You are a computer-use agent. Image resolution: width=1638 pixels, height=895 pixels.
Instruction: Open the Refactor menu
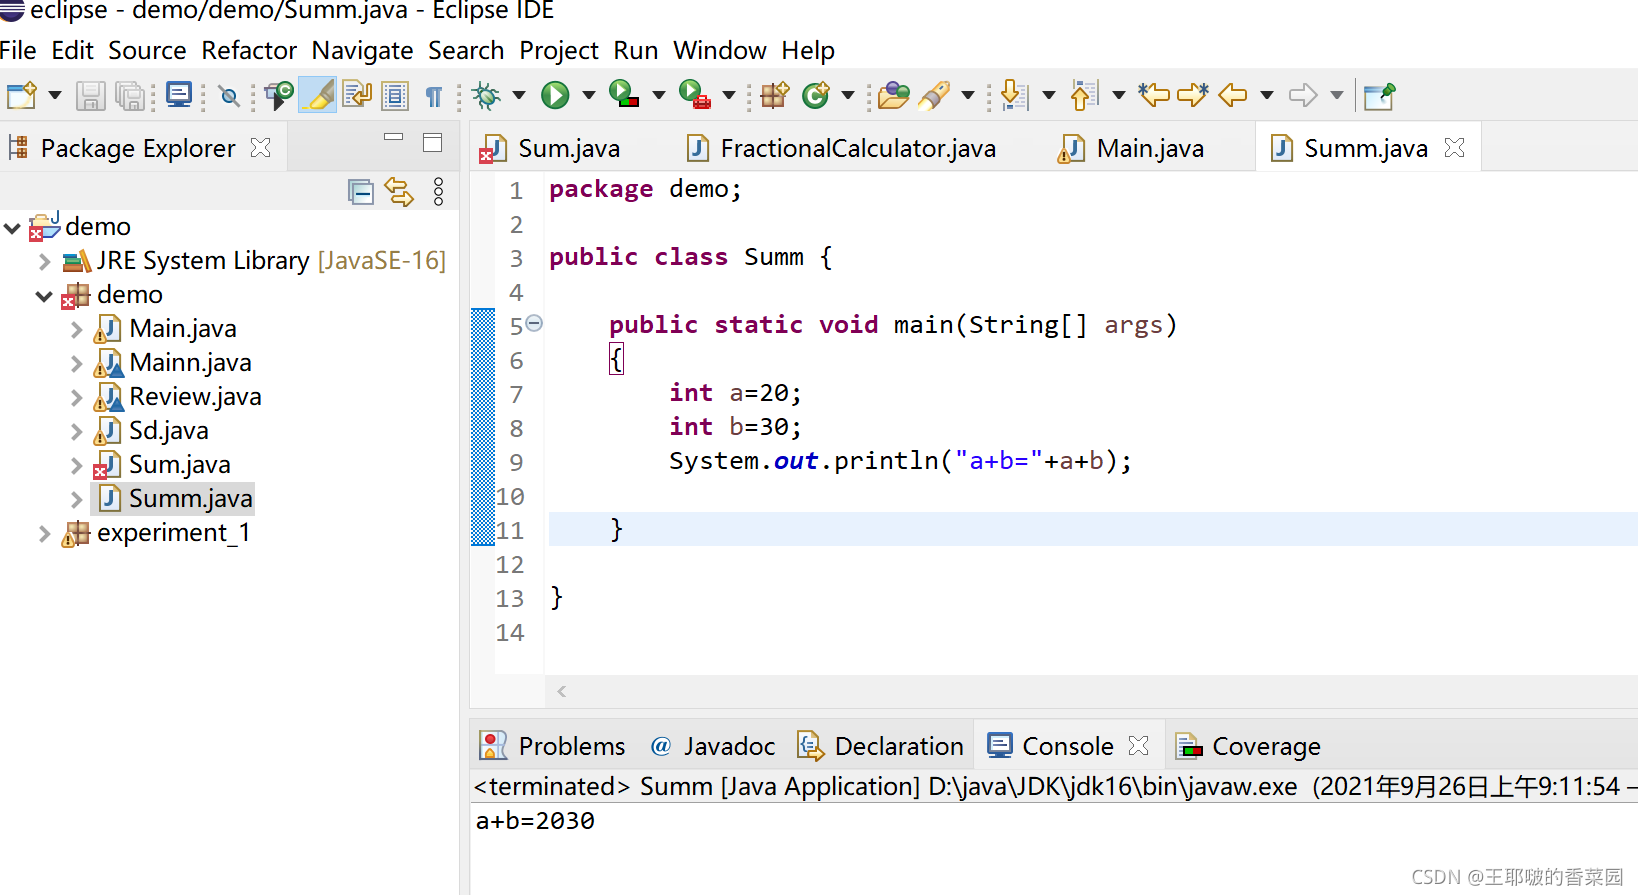point(249,50)
